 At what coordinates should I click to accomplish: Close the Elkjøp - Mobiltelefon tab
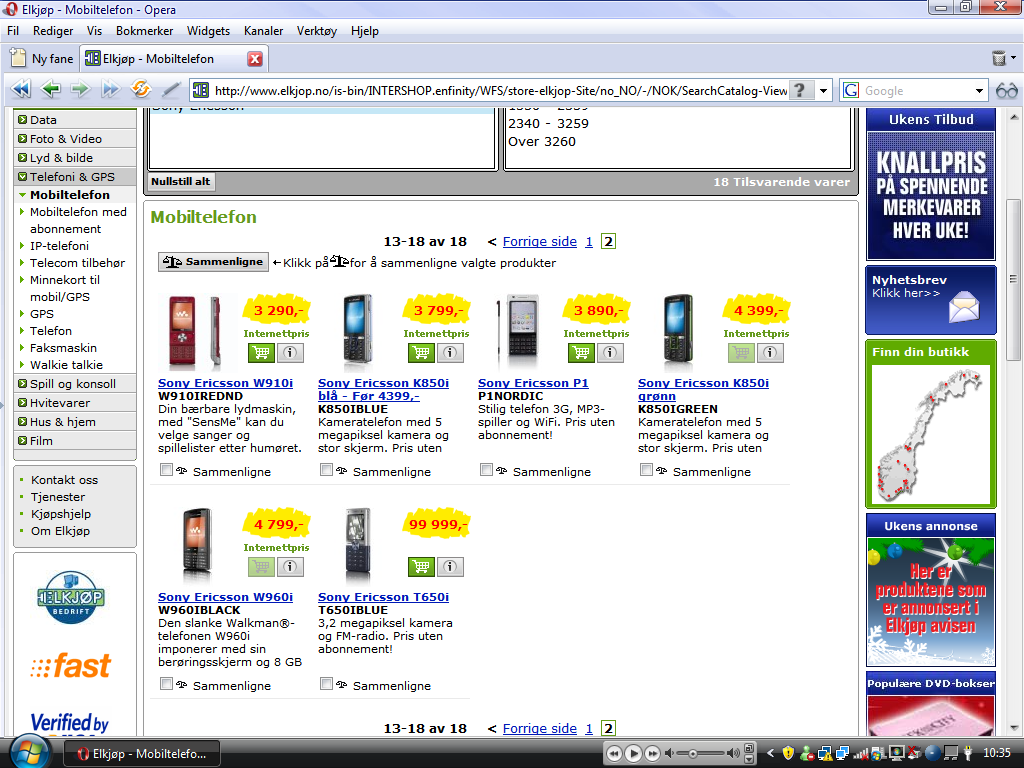255,59
